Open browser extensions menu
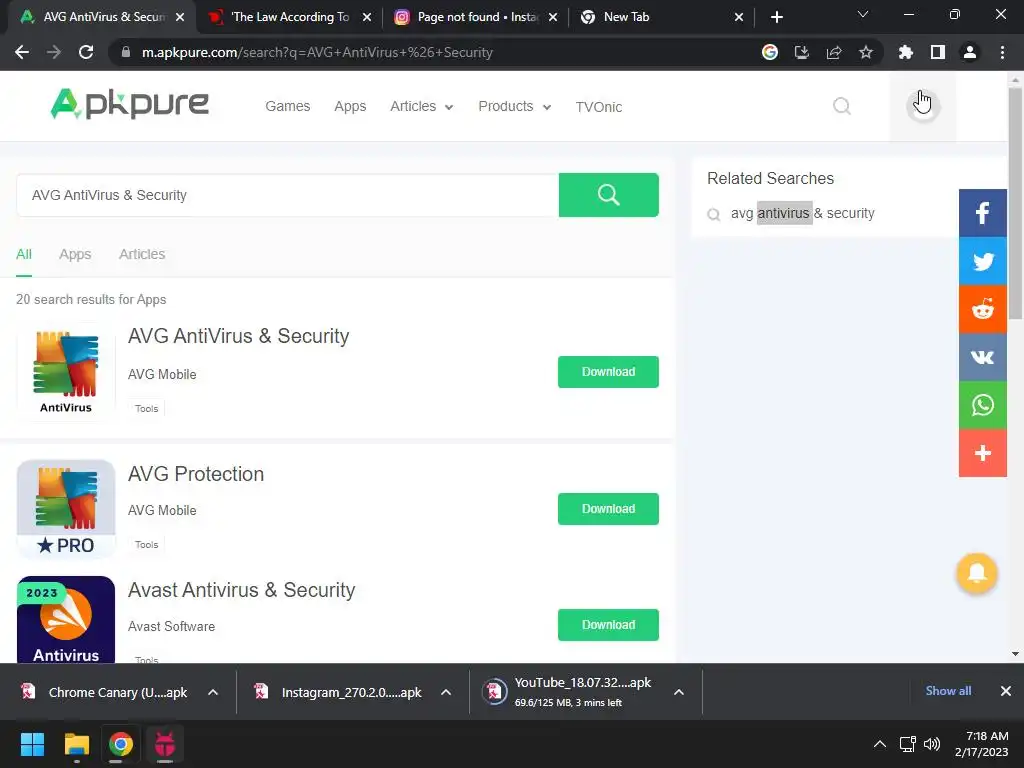The image size is (1024, 768). click(x=905, y=52)
